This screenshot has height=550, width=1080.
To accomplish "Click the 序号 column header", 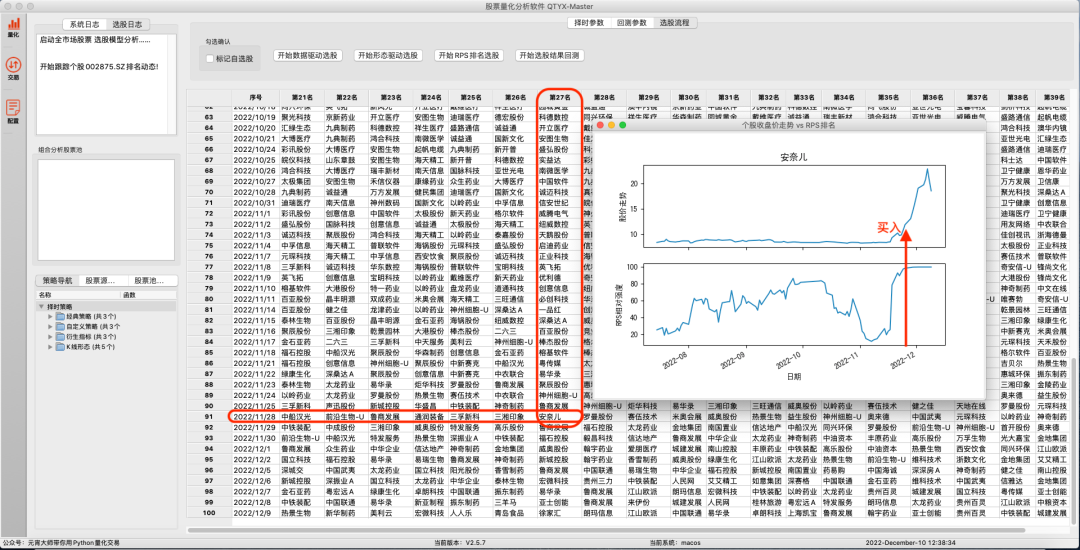I will (x=256, y=98).
